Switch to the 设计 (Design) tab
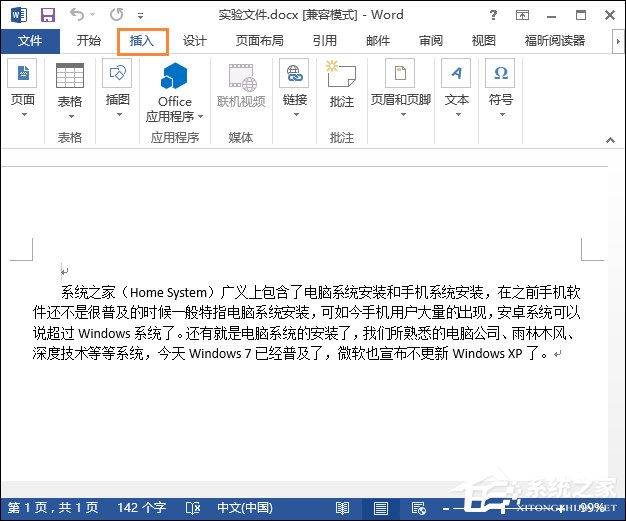The image size is (626, 521). (x=195, y=41)
